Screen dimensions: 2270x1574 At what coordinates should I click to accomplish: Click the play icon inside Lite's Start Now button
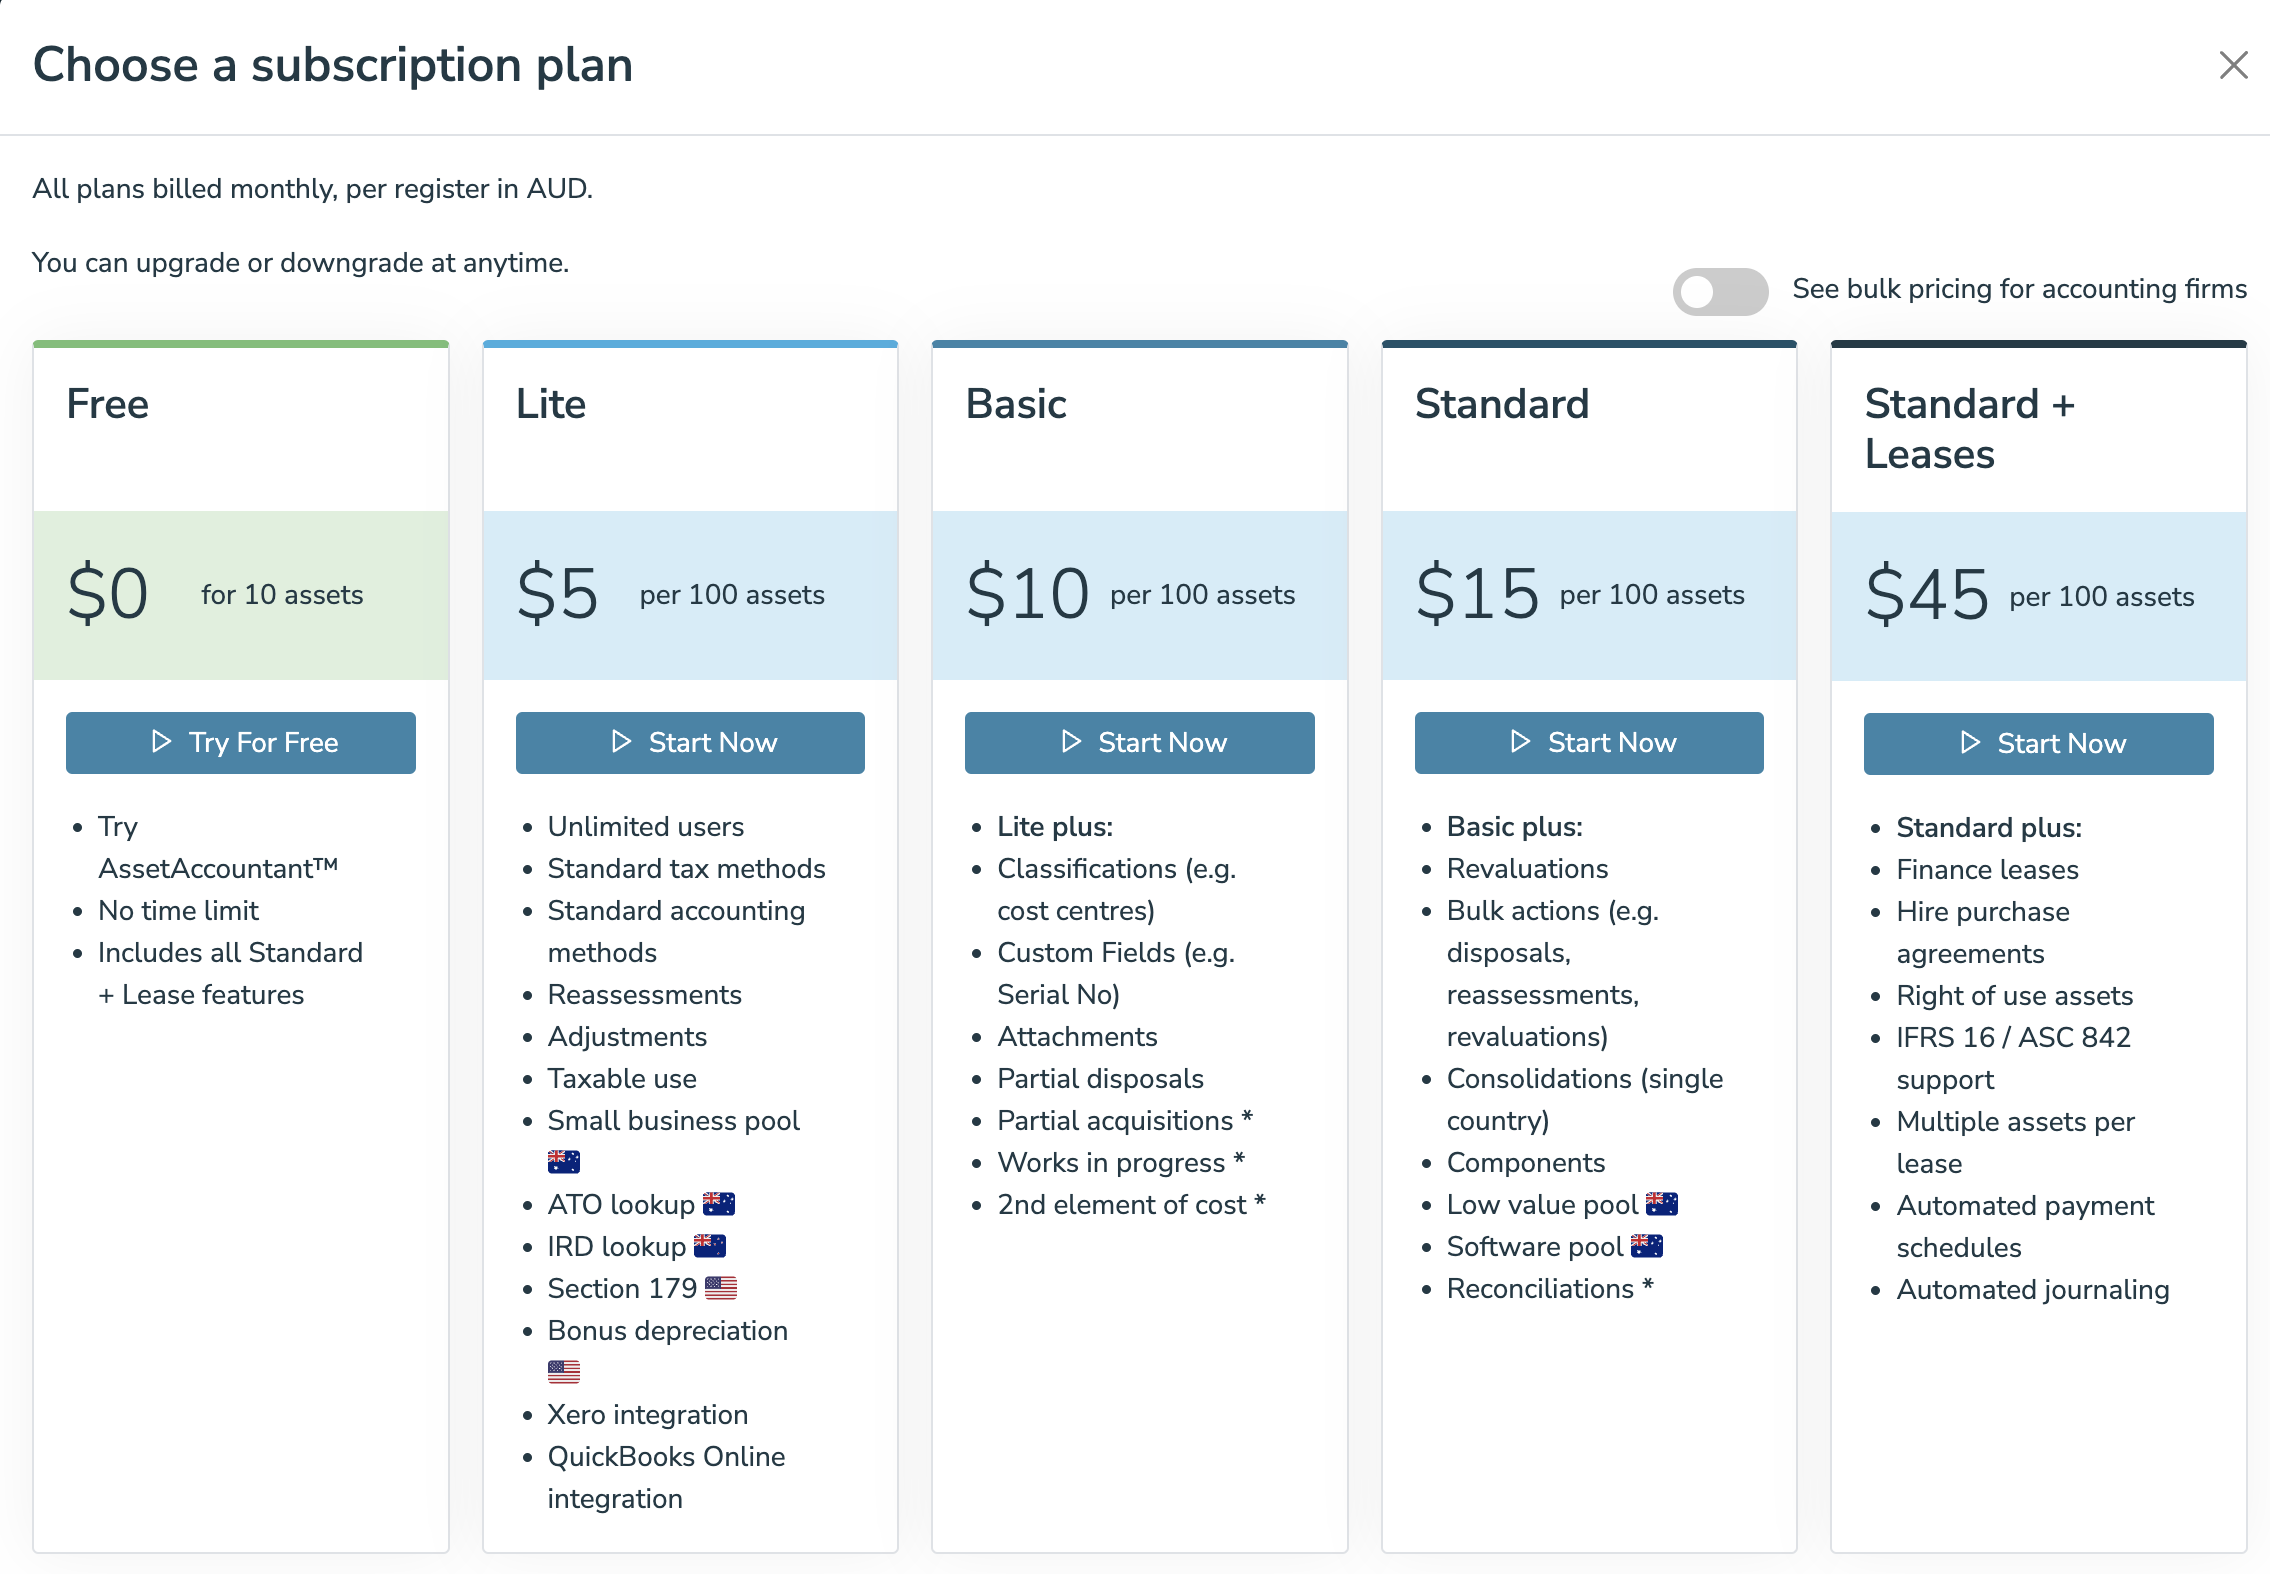click(623, 742)
